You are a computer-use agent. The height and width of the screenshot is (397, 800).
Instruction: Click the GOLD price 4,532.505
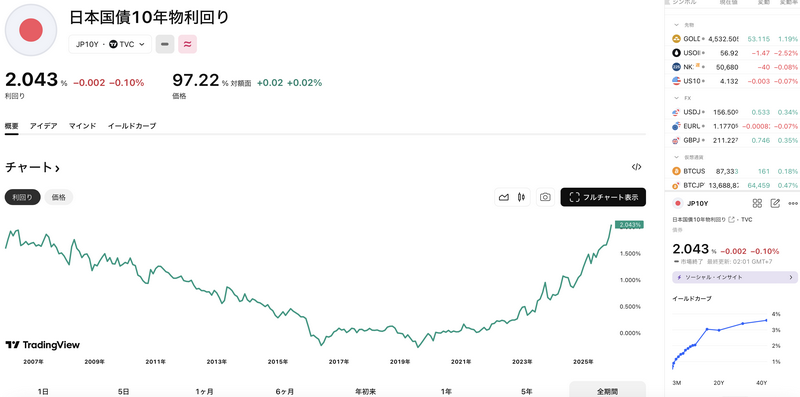[723, 39]
